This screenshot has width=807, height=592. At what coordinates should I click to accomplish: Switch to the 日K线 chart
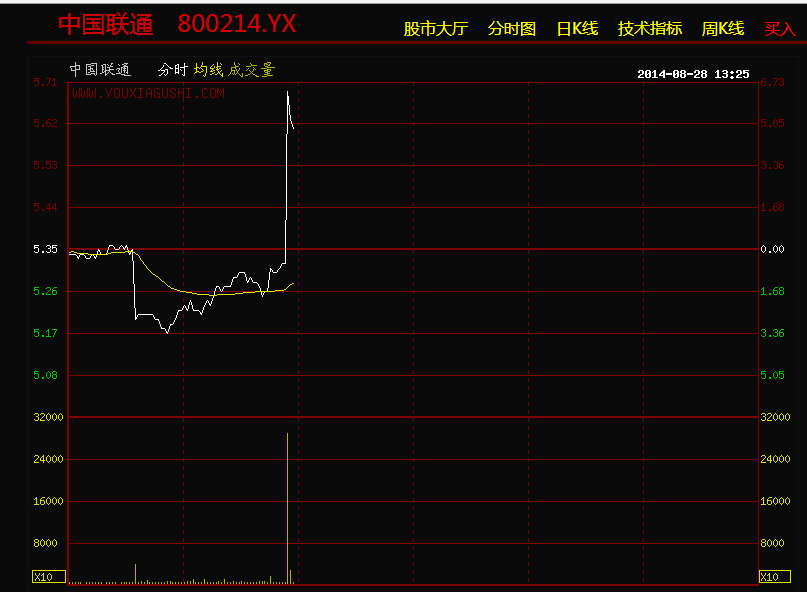[x=577, y=29]
